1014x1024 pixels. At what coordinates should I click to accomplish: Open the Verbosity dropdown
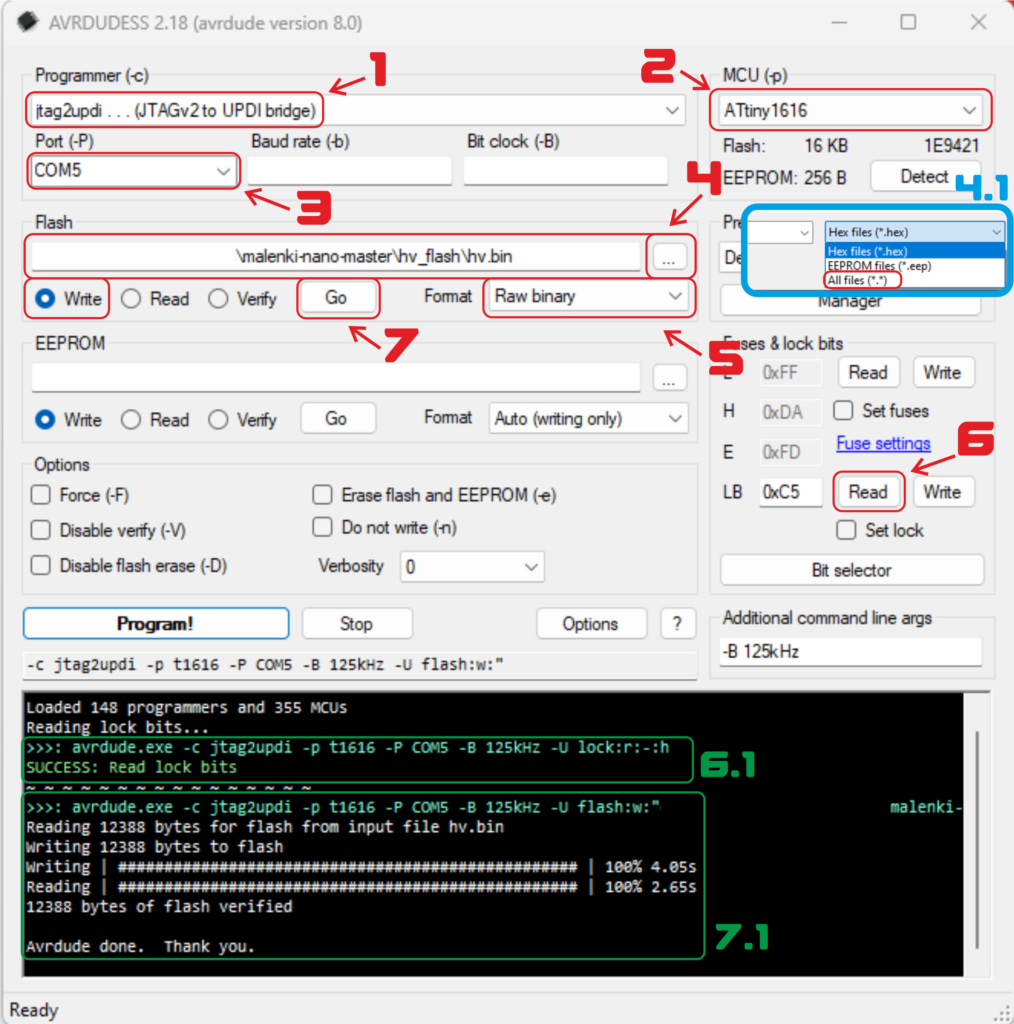(x=472, y=567)
